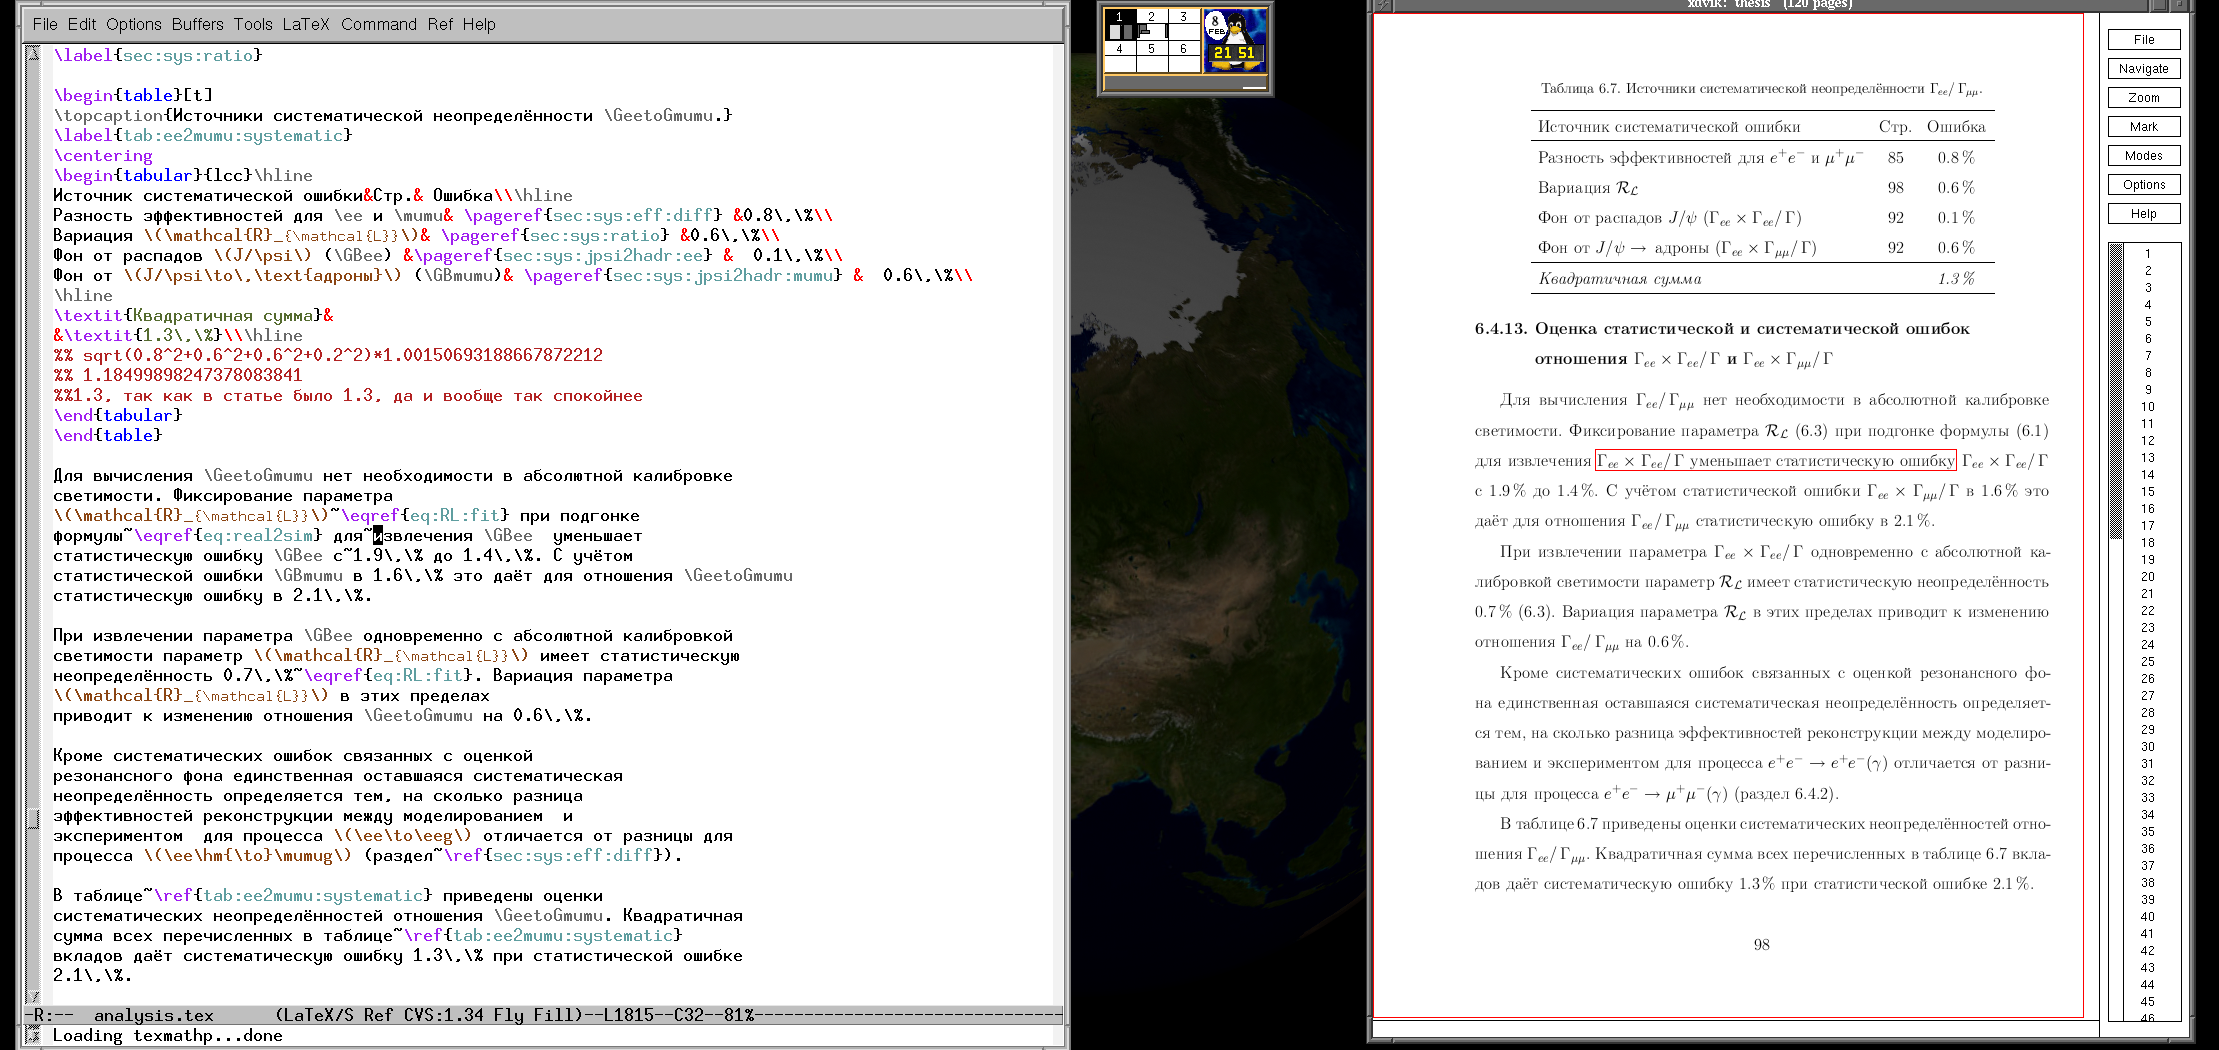Select the miniature window in pager desktop 2
This screenshot has height=1050, width=2219.
[x=1144, y=30]
